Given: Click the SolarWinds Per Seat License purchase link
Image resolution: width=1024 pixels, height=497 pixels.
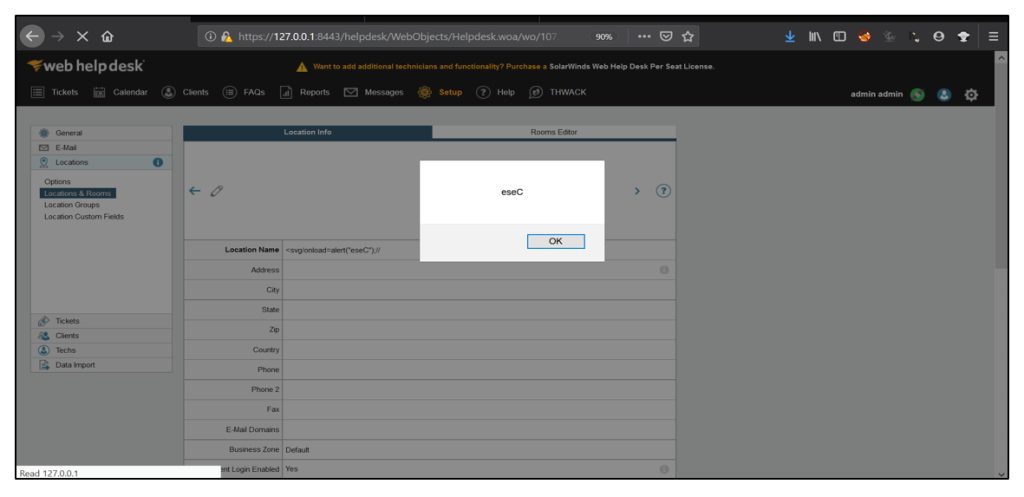Looking at the screenshot, I should pyautogui.click(x=632, y=67).
